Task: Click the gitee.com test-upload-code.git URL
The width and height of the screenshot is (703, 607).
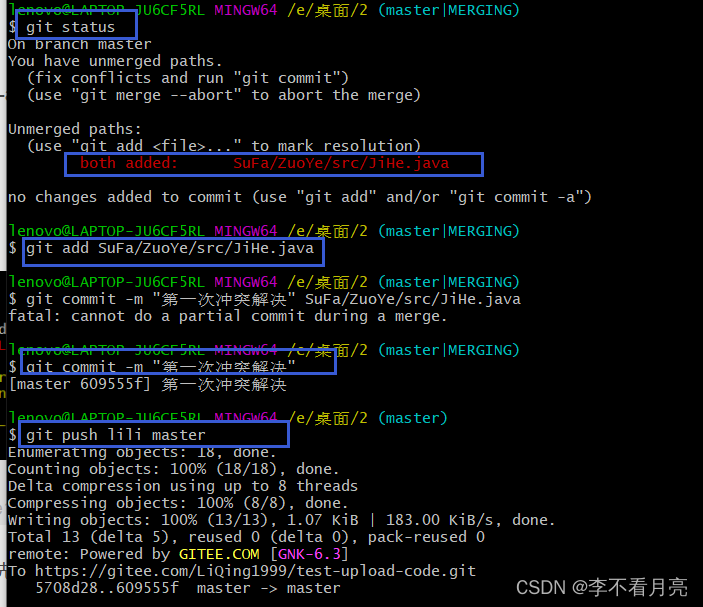Action: tap(255, 571)
